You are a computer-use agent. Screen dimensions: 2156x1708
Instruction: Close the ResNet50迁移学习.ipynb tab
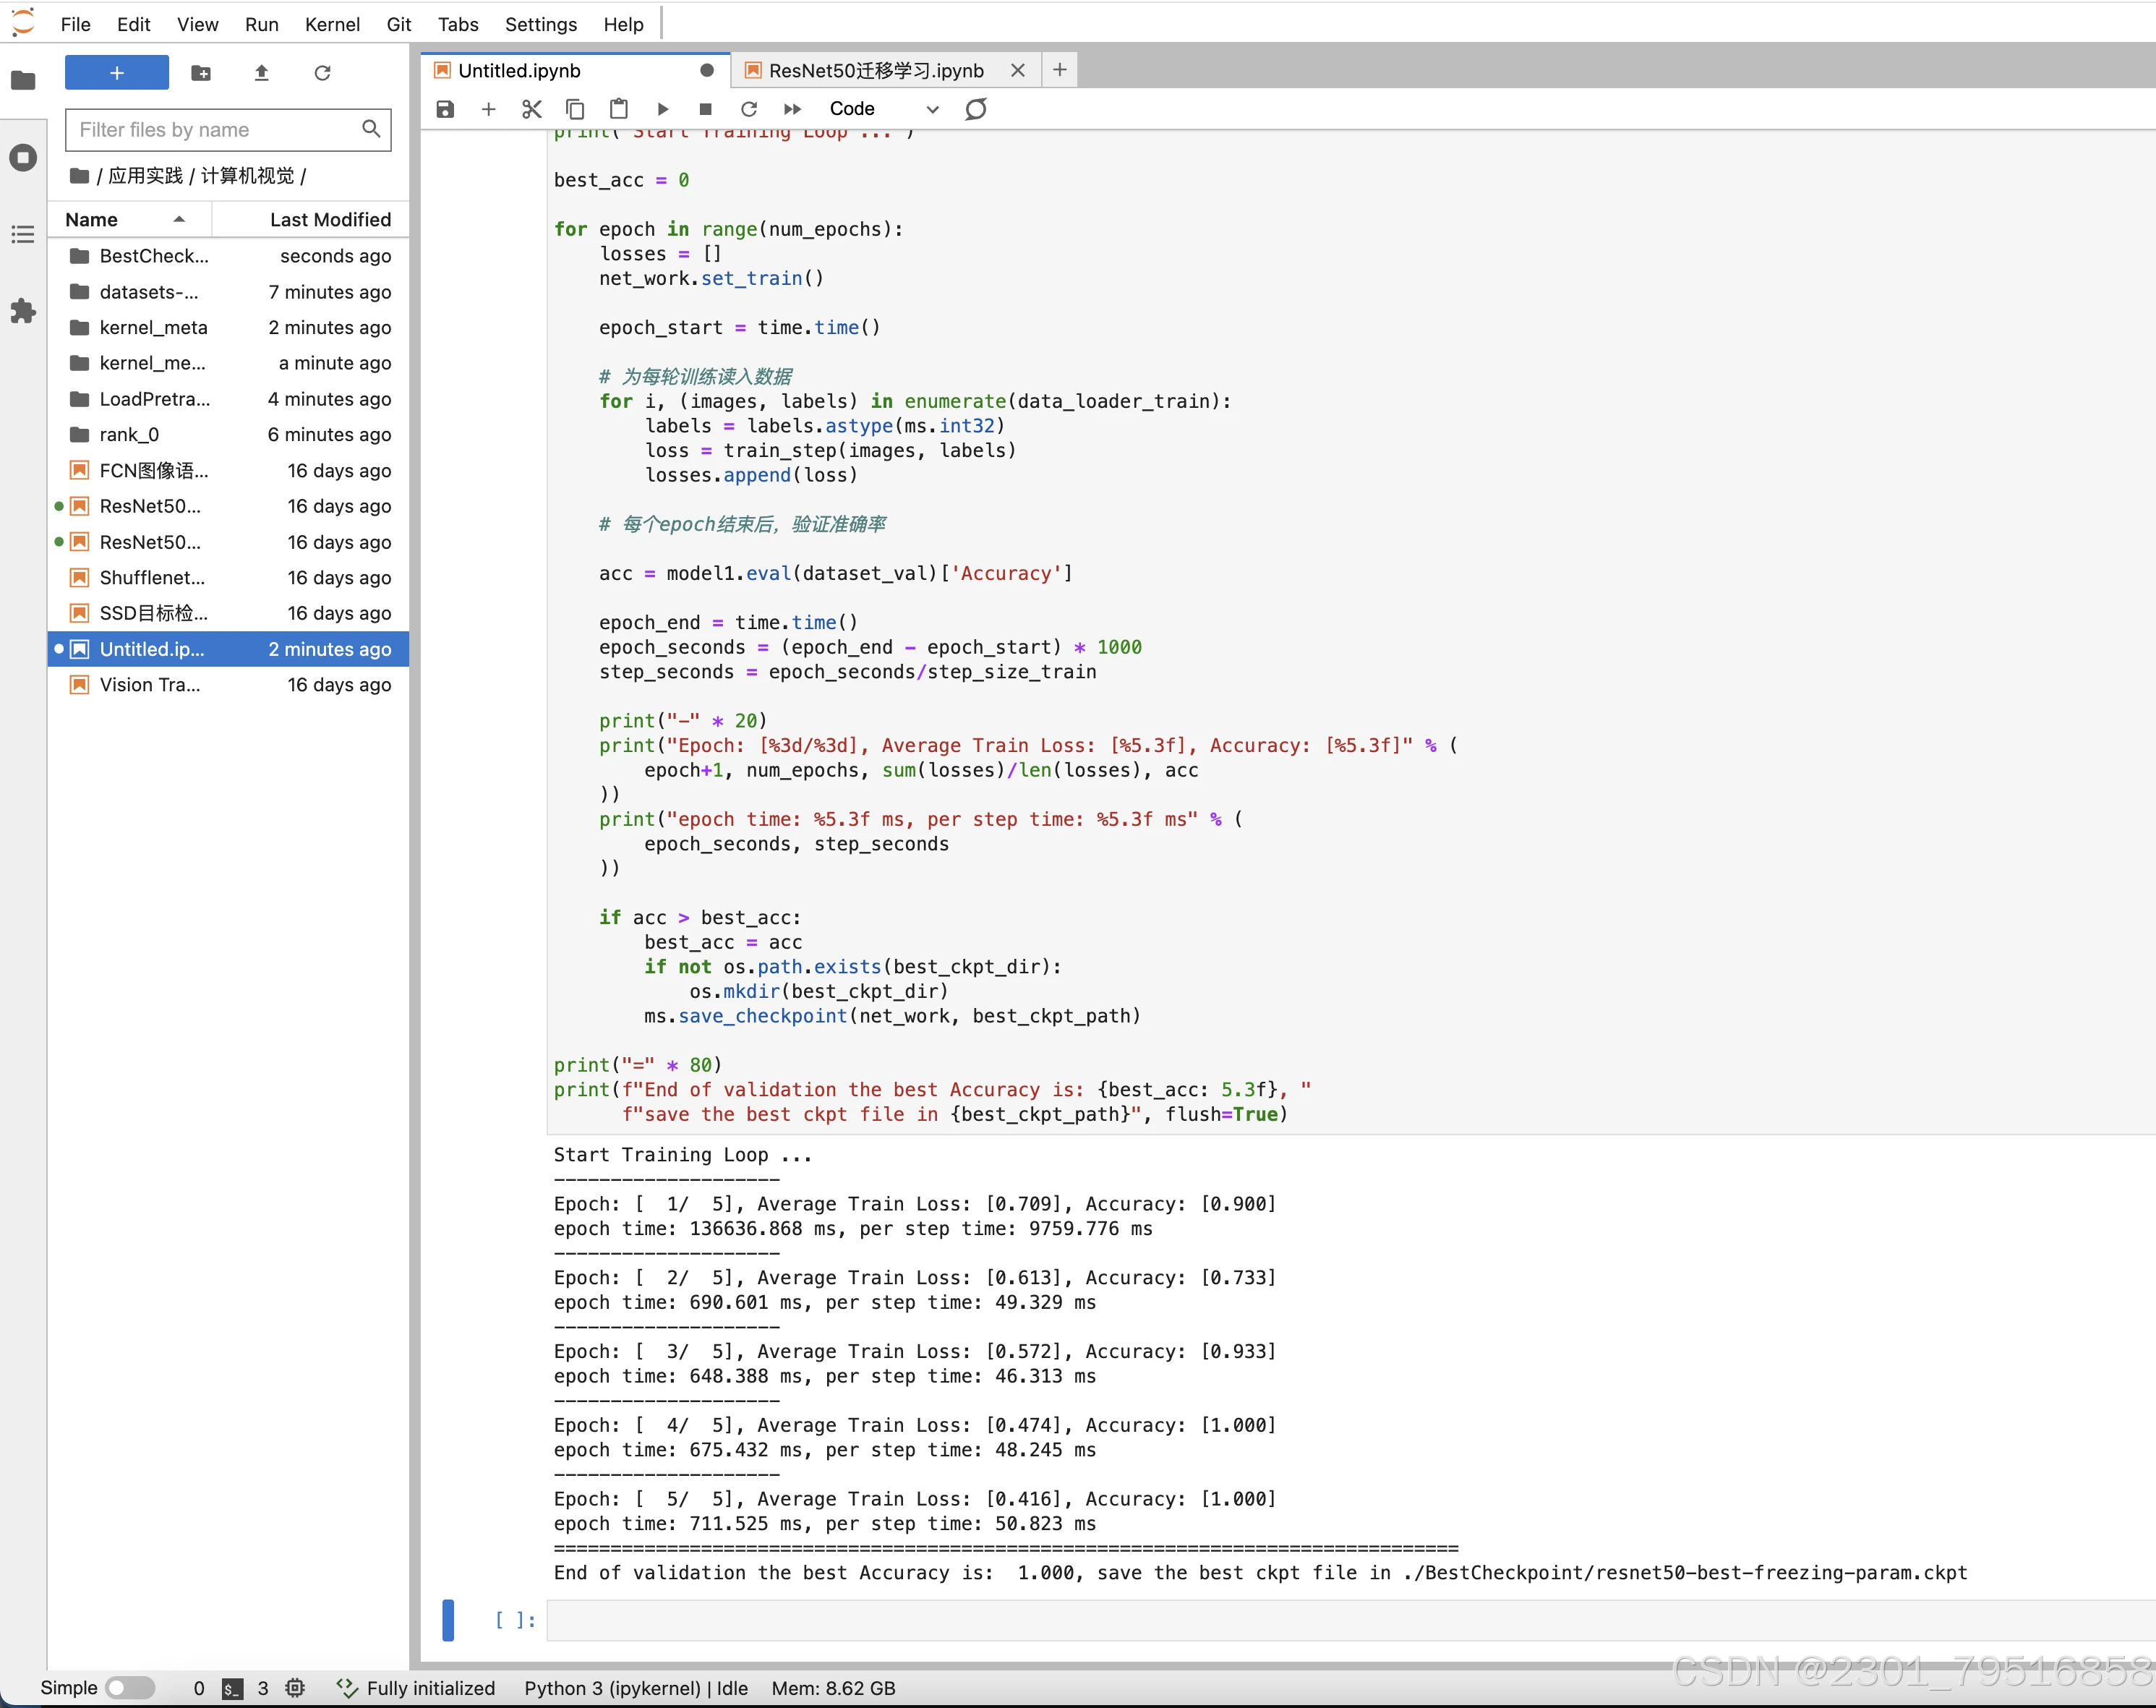tap(1017, 70)
